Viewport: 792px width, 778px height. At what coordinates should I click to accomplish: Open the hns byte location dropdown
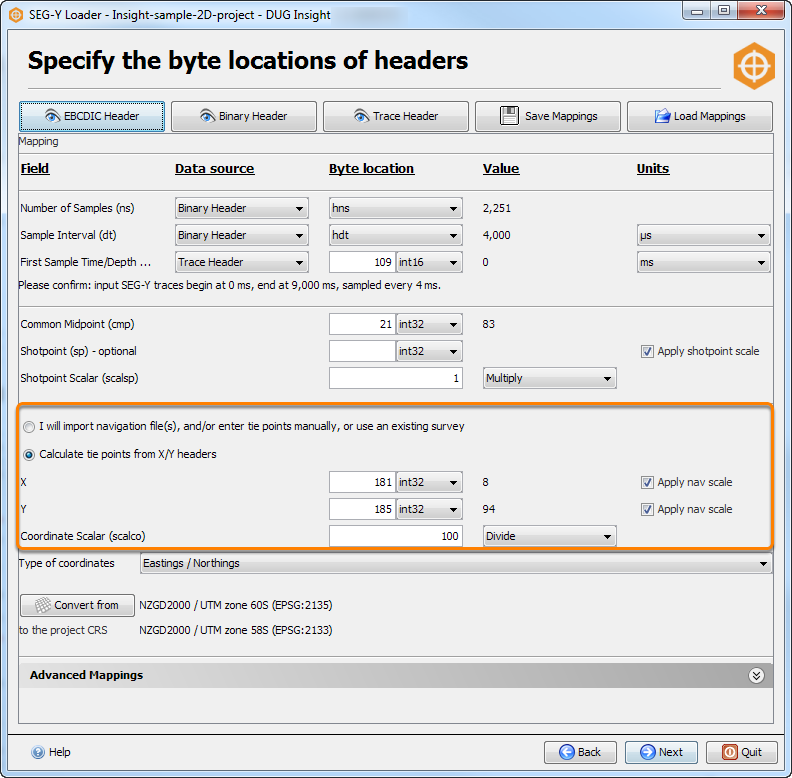coord(396,208)
